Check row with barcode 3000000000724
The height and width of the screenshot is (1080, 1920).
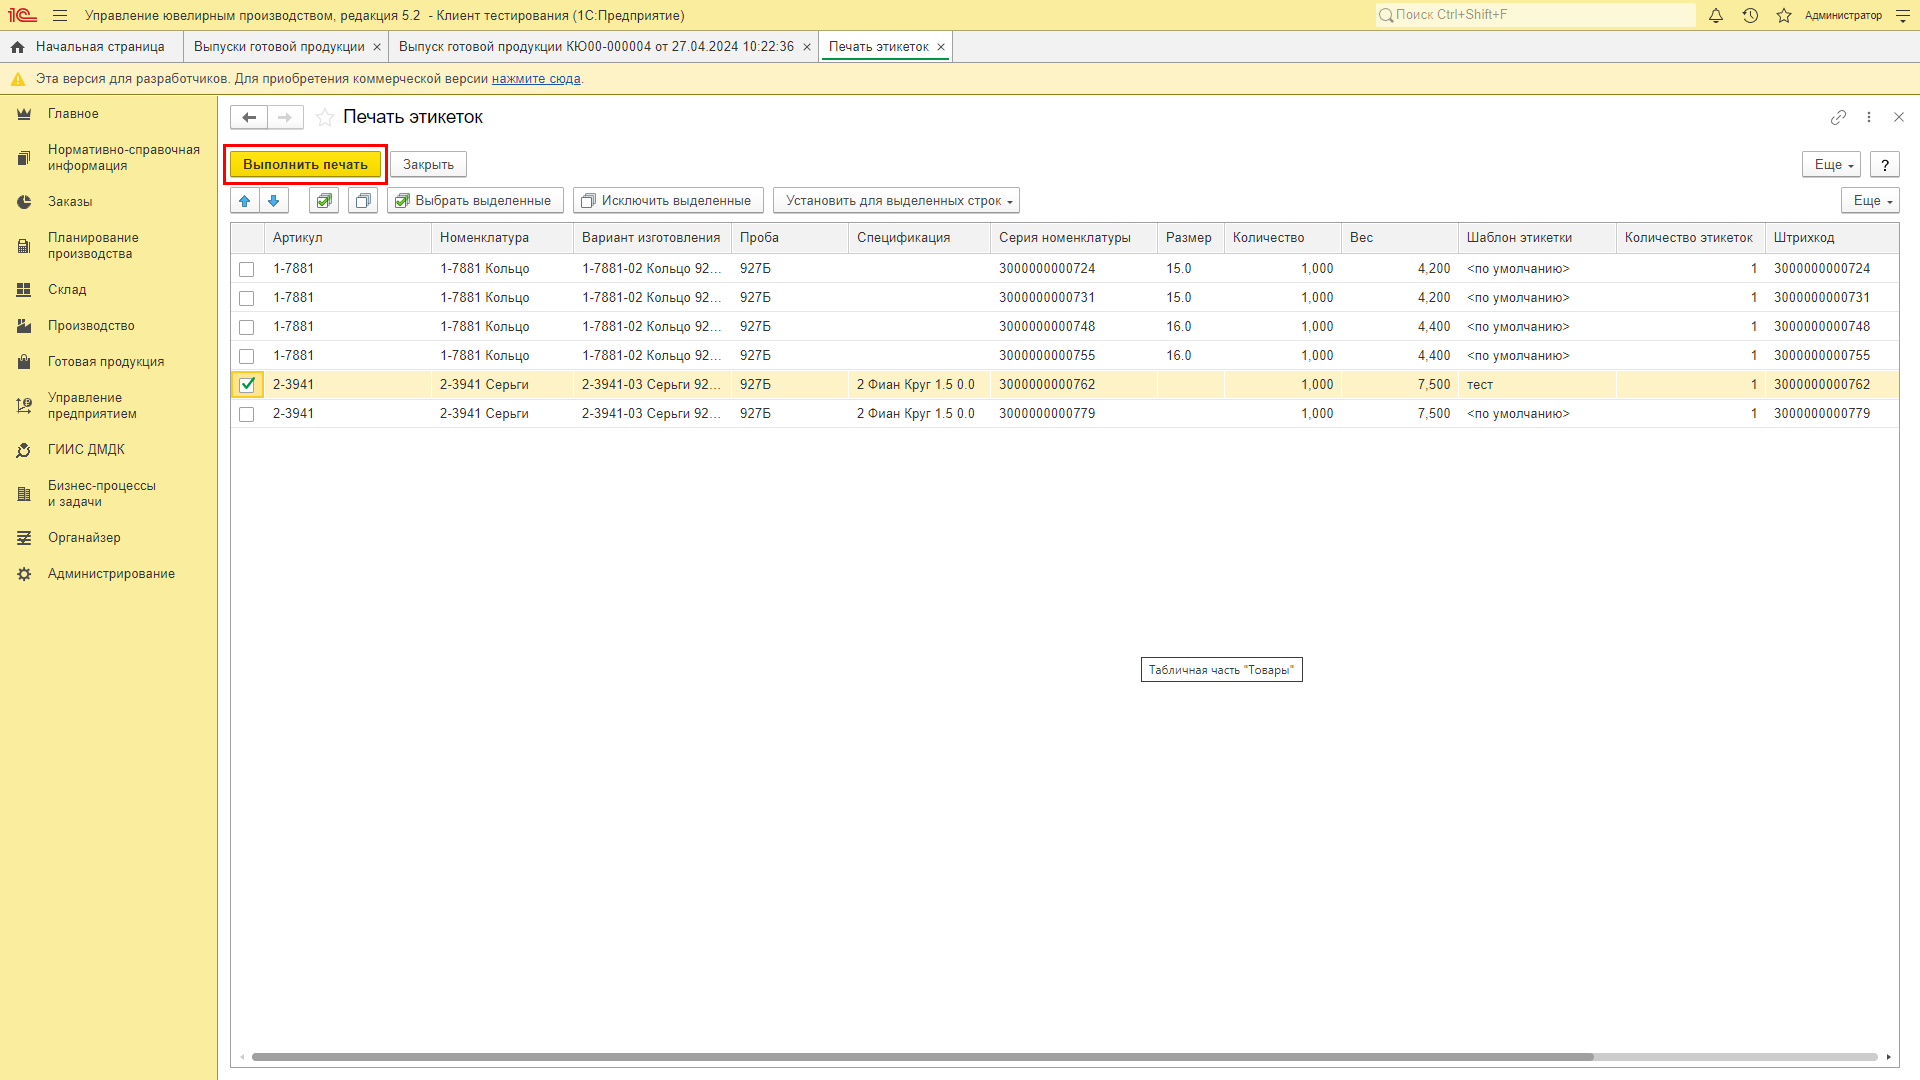[247, 269]
